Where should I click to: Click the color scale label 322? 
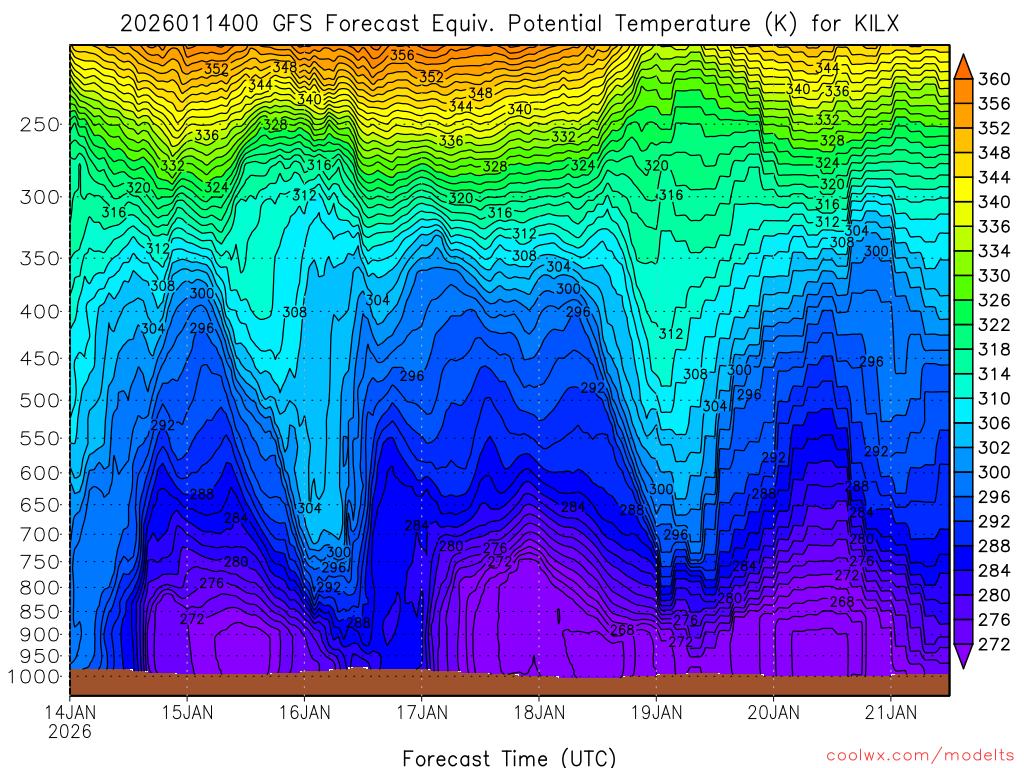[x=994, y=325]
